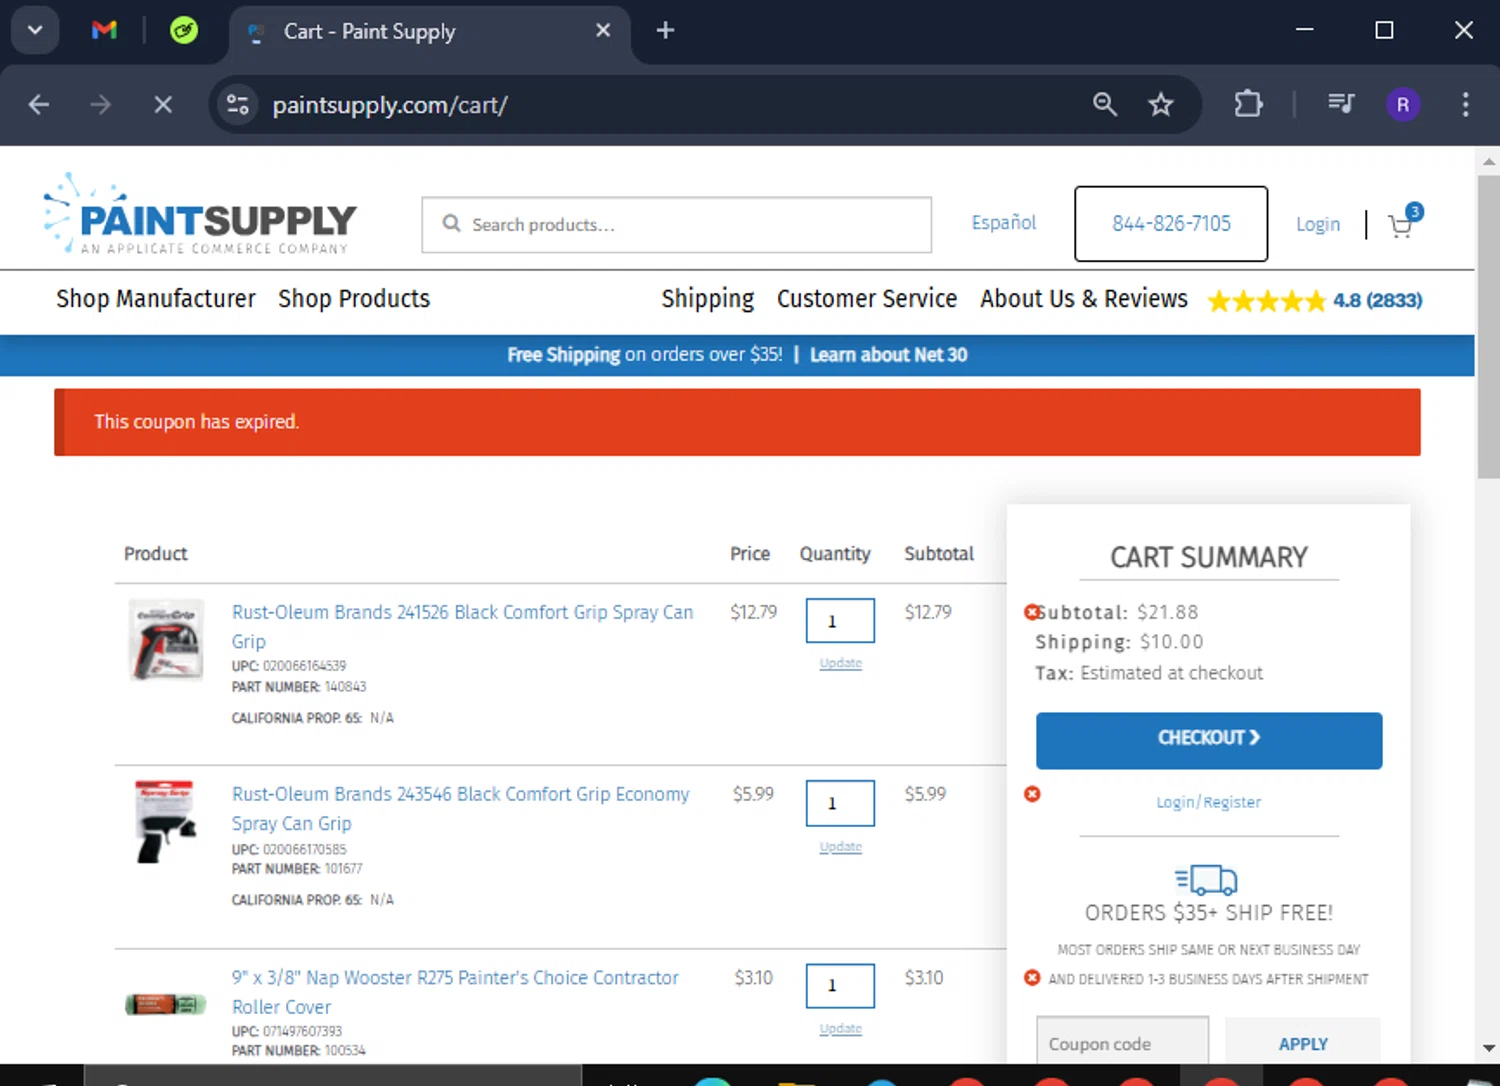Click the red remove icon beside Subtotal
The image size is (1500, 1086).
(x=1032, y=612)
